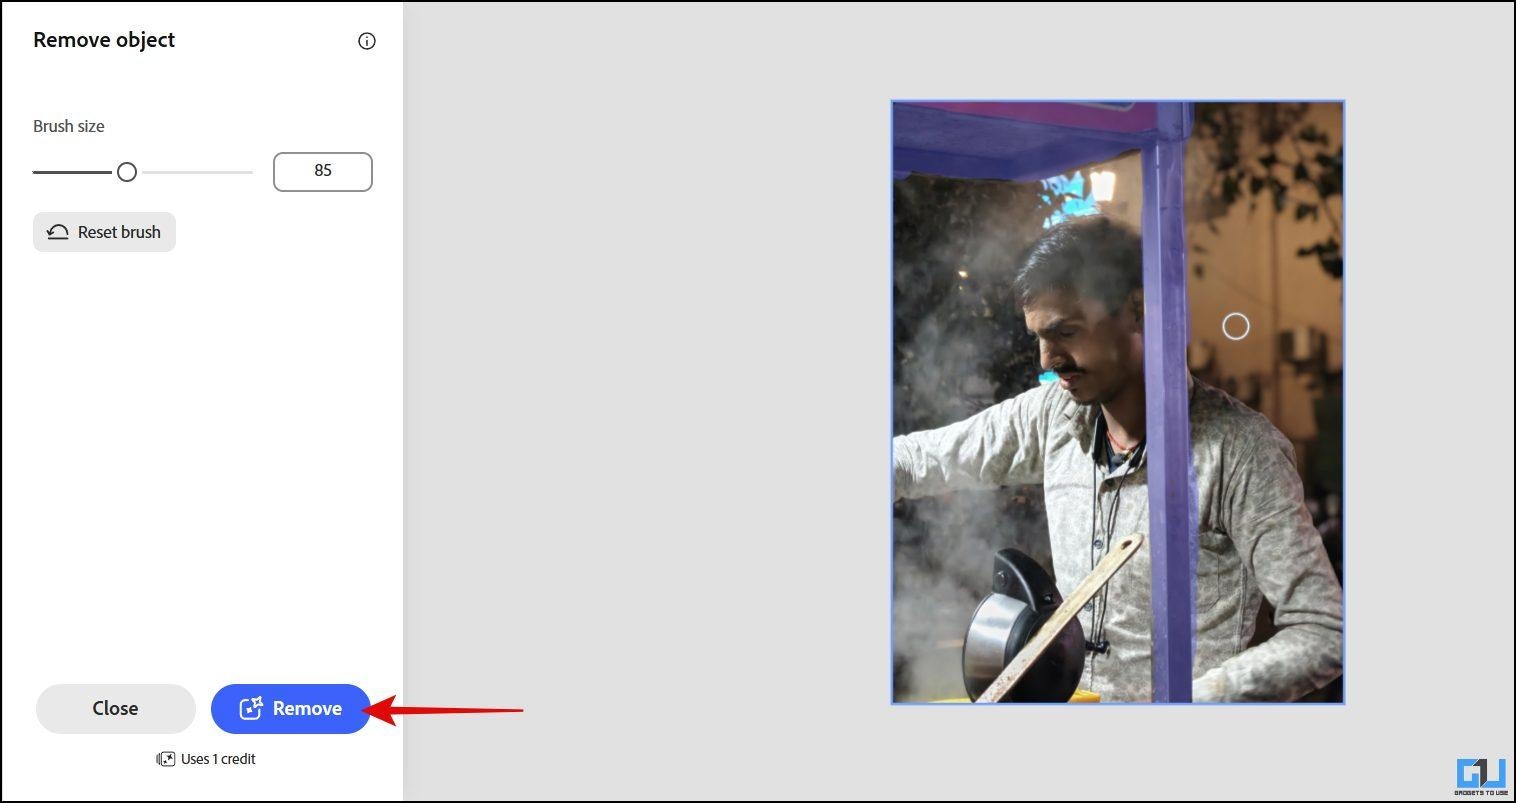
Task: Click the credit icon next to Uses 1 credit
Action: coord(166,759)
